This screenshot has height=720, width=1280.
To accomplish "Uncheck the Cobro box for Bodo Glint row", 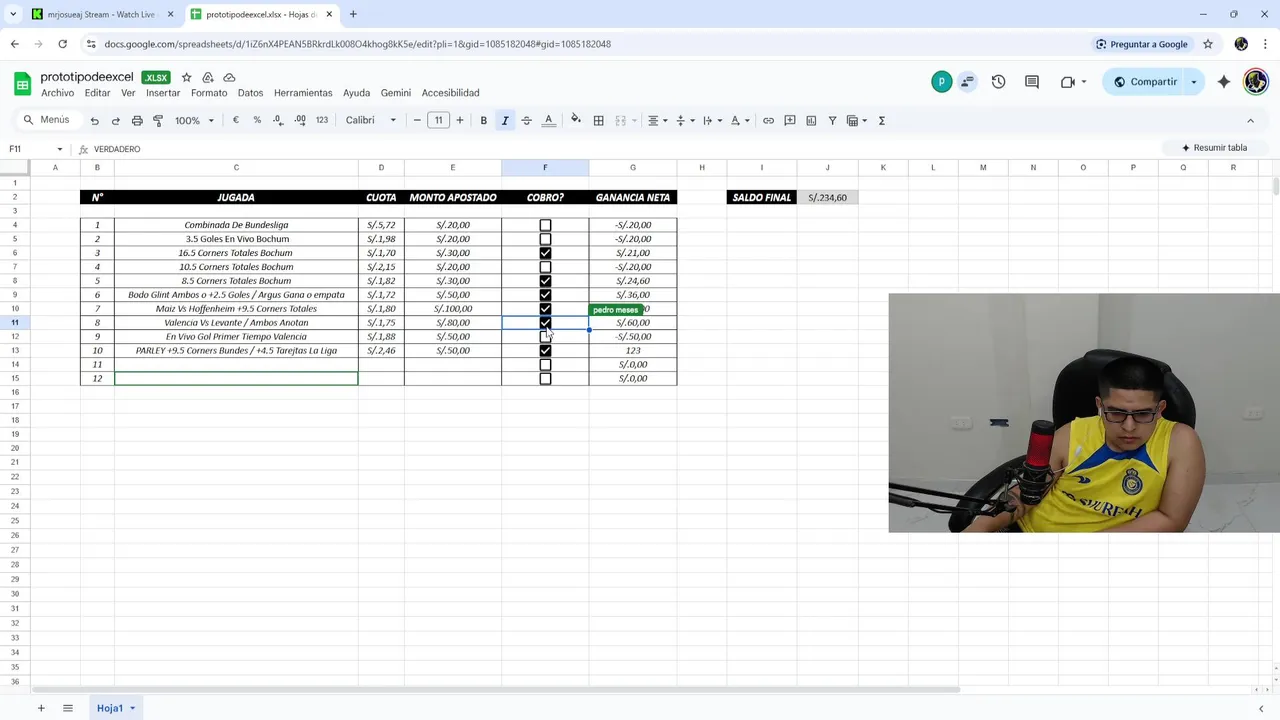I will 545,295.
